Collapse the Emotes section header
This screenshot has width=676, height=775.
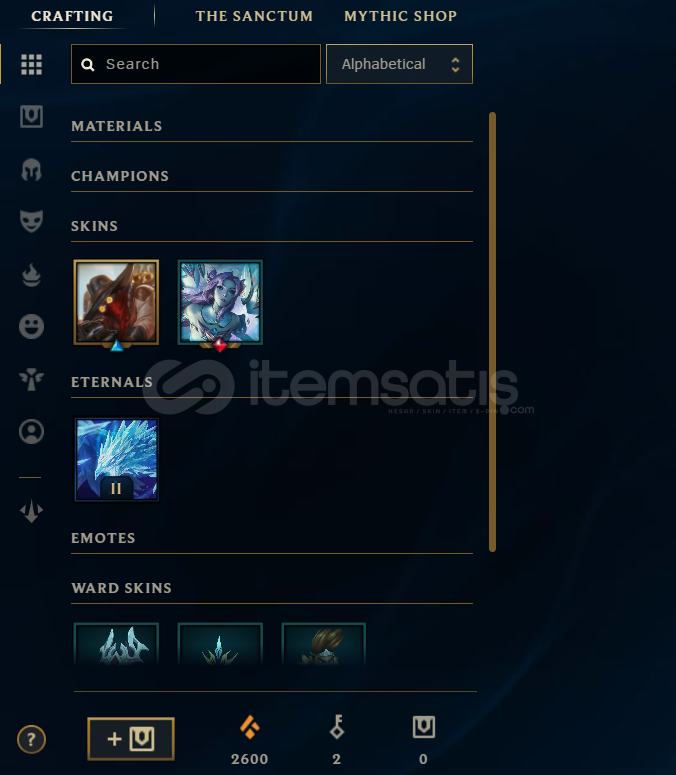click(x=272, y=538)
